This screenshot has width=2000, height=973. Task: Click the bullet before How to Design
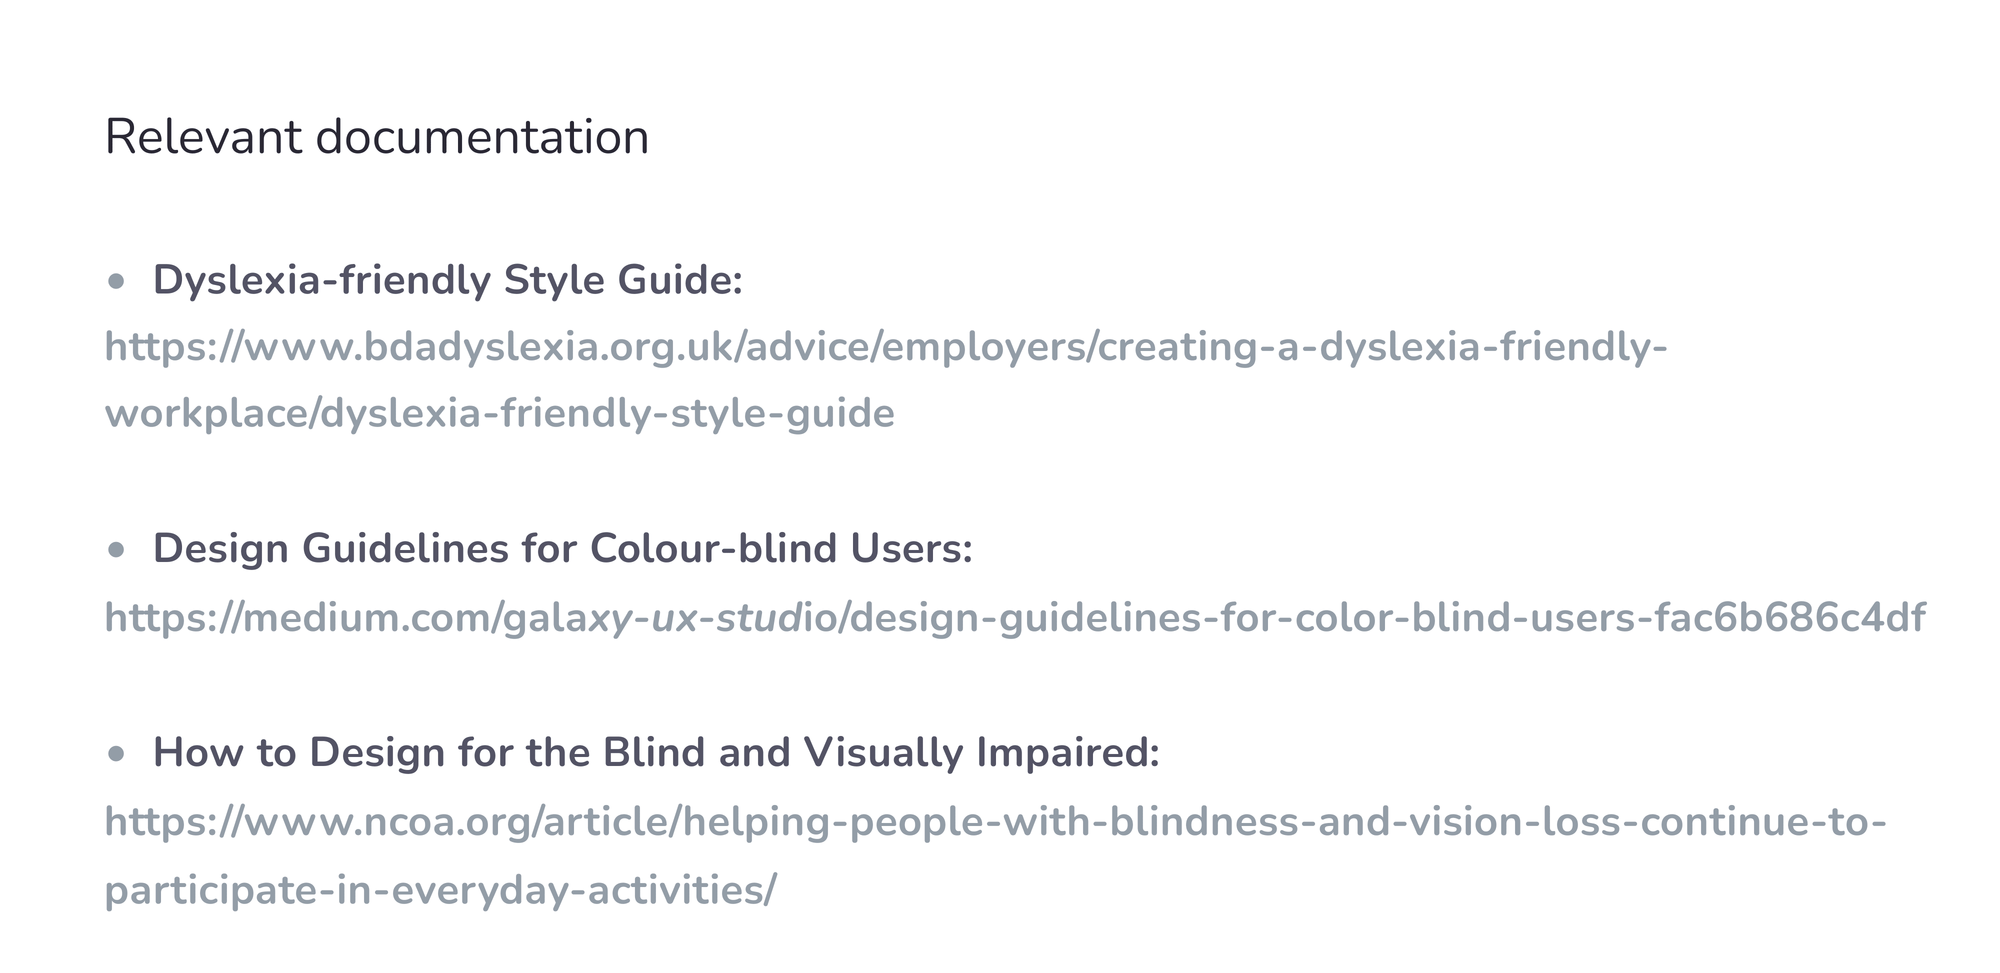click(116, 753)
